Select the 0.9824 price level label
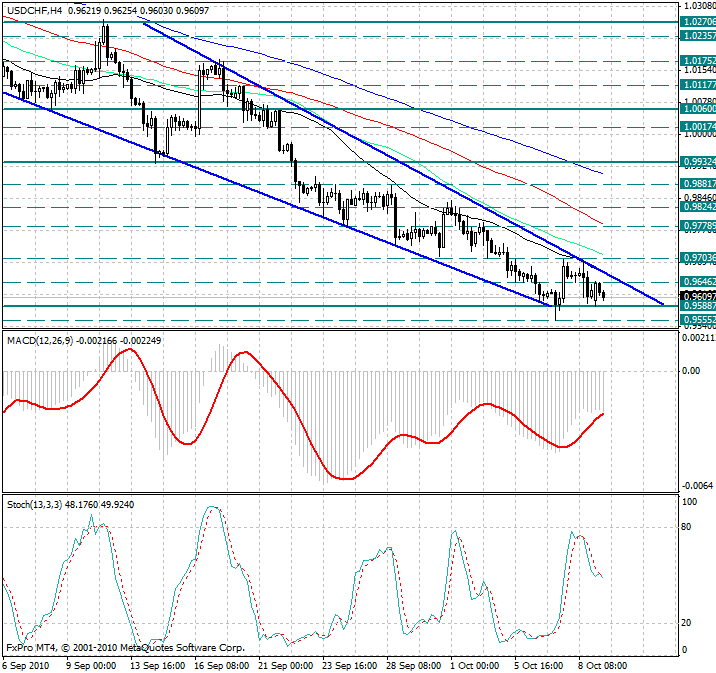 (698, 207)
